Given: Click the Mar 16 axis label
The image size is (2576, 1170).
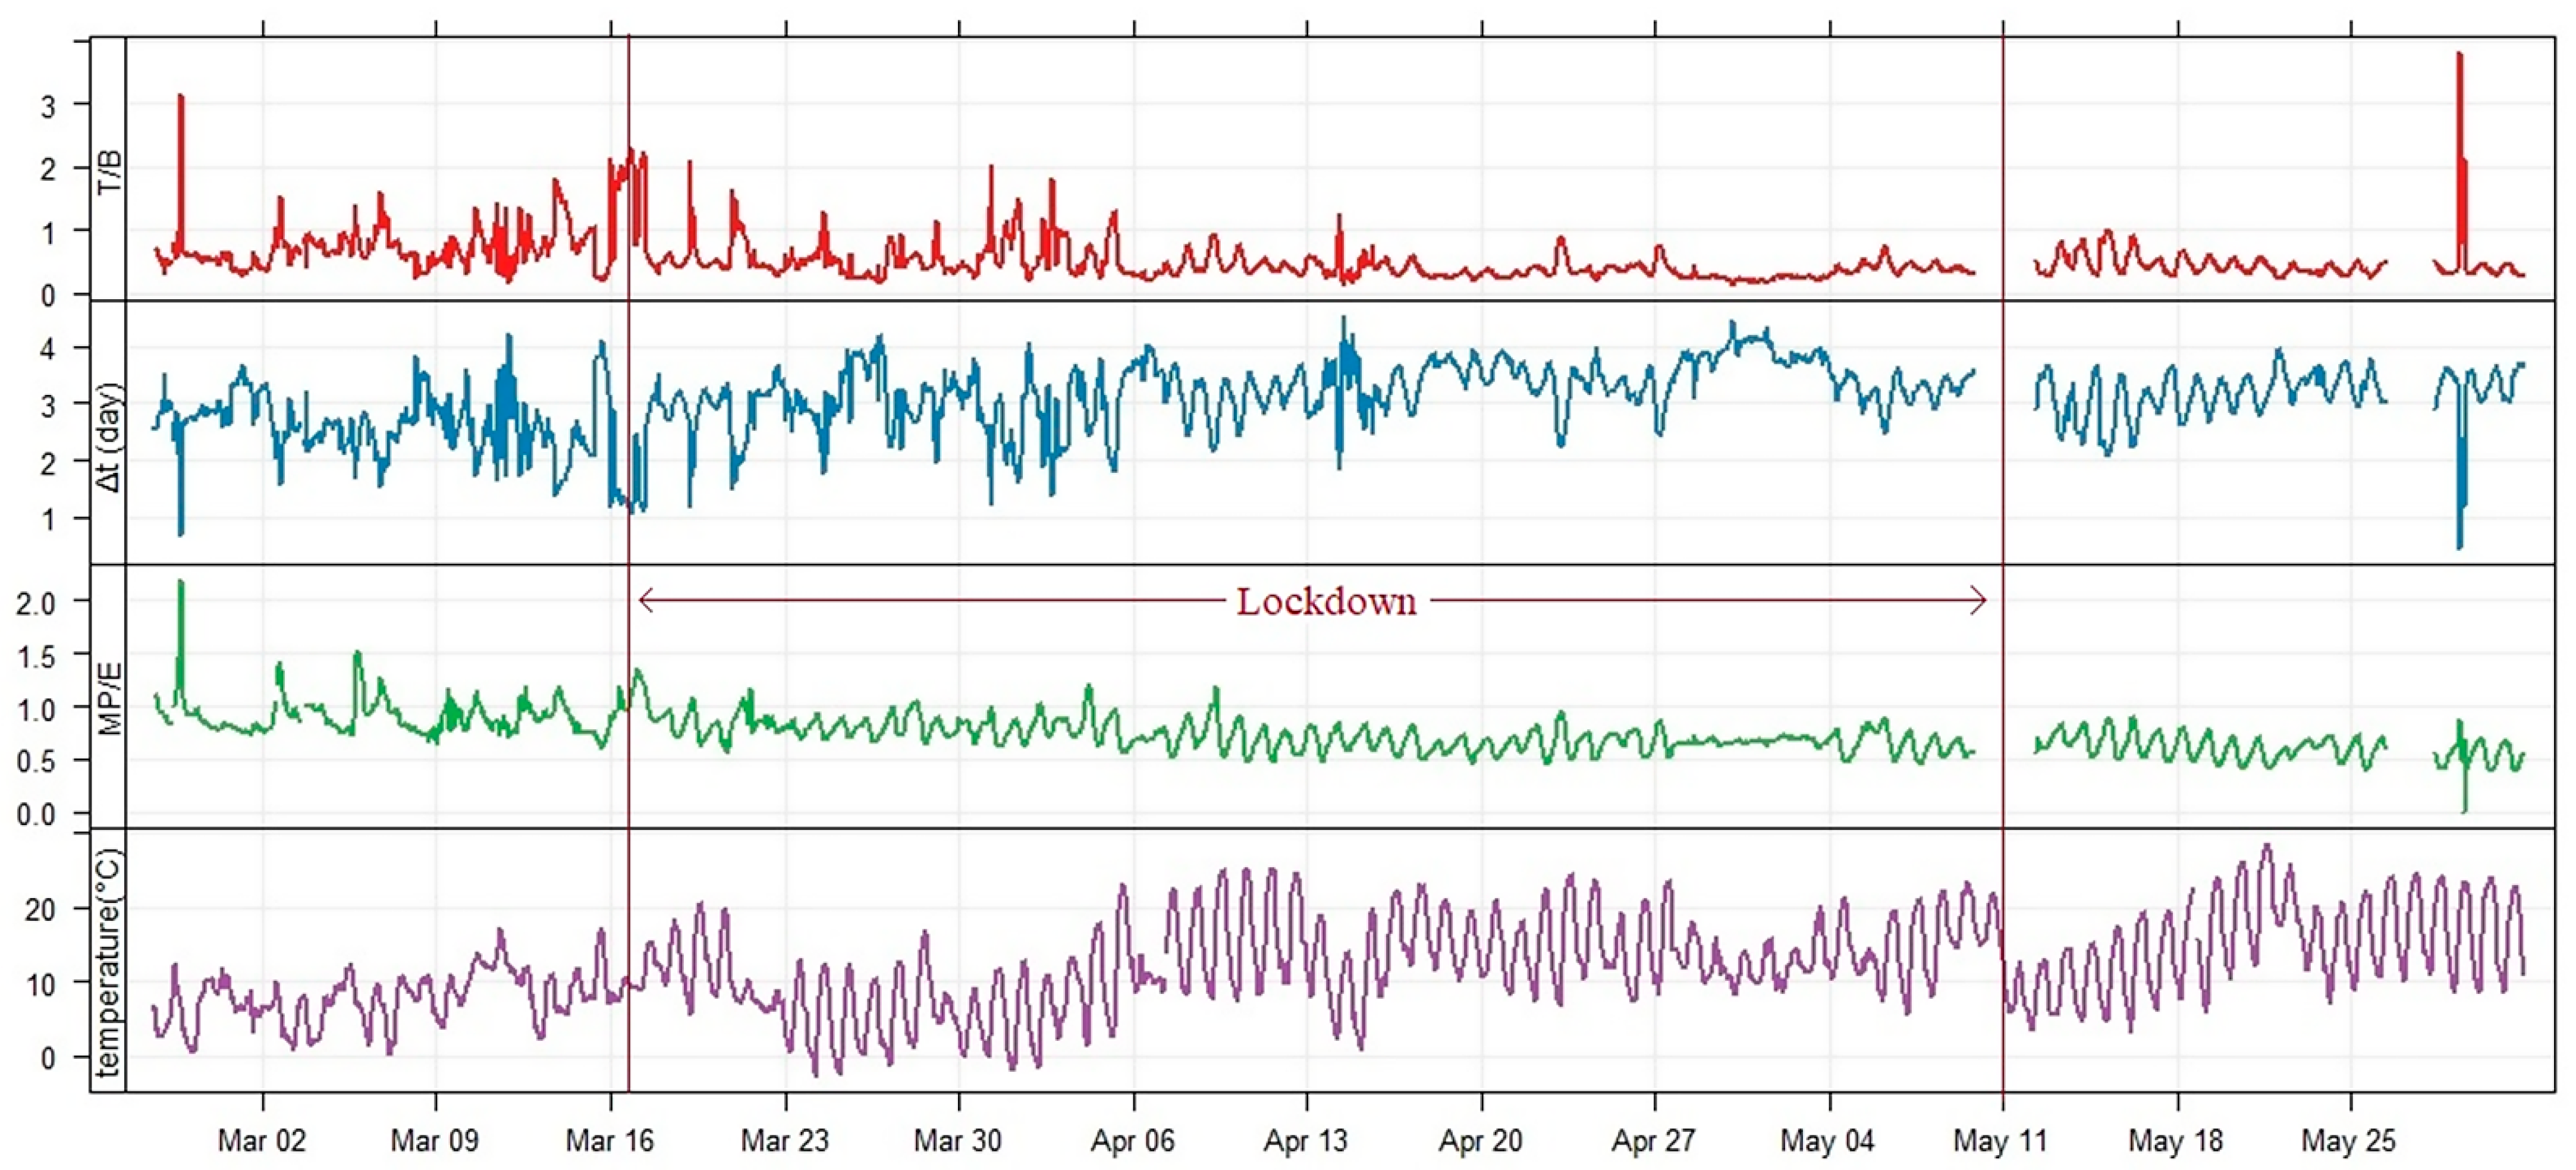Looking at the screenshot, I should pyautogui.click(x=609, y=1141).
